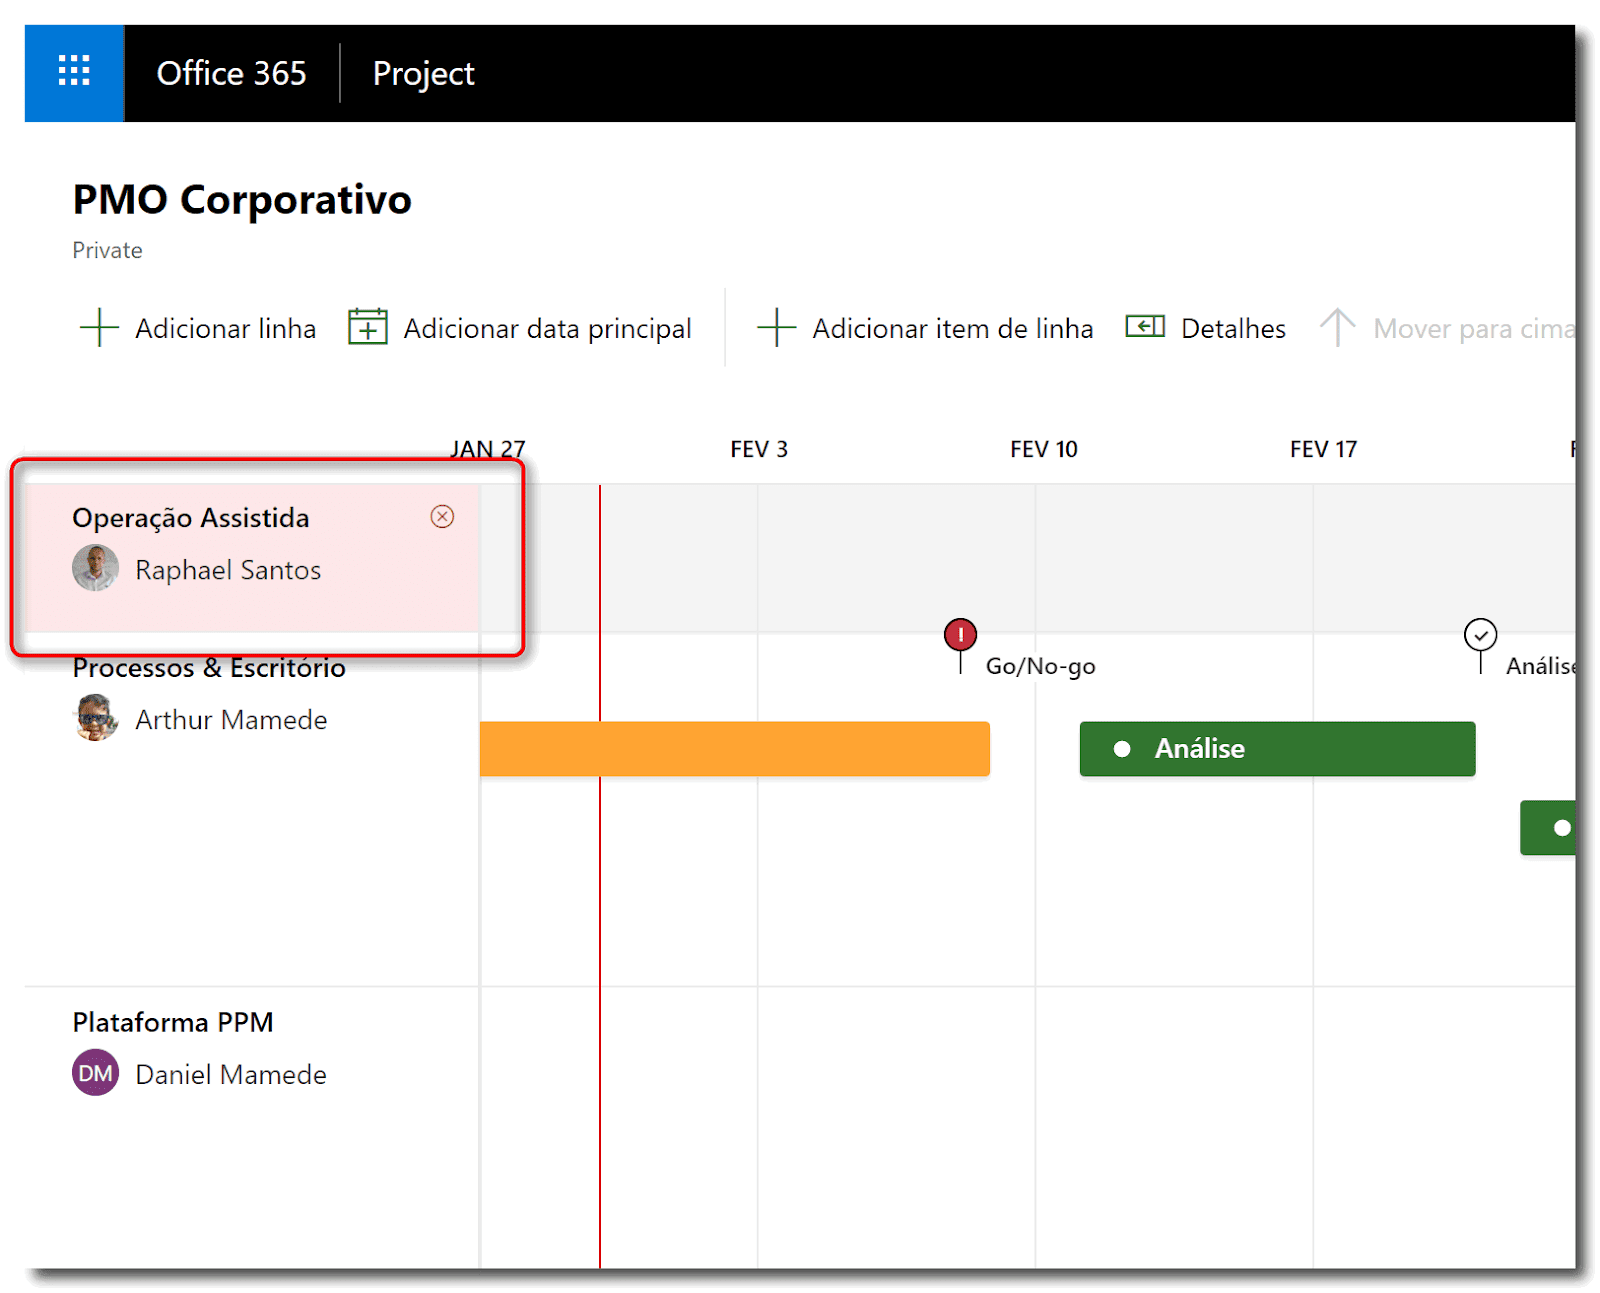
Task: Select the Plataforma PPM row title
Action: [x=173, y=1022]
